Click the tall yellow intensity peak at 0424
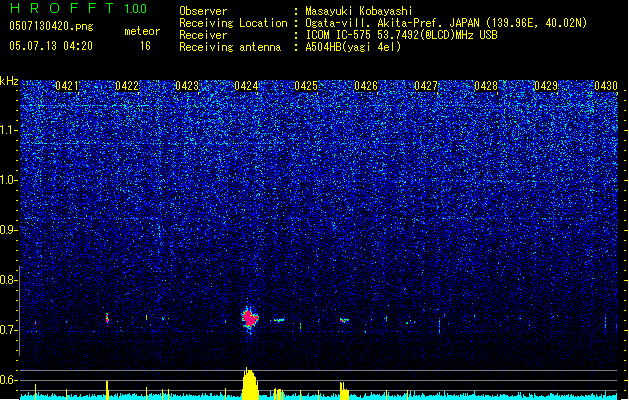 pos(250,384)
